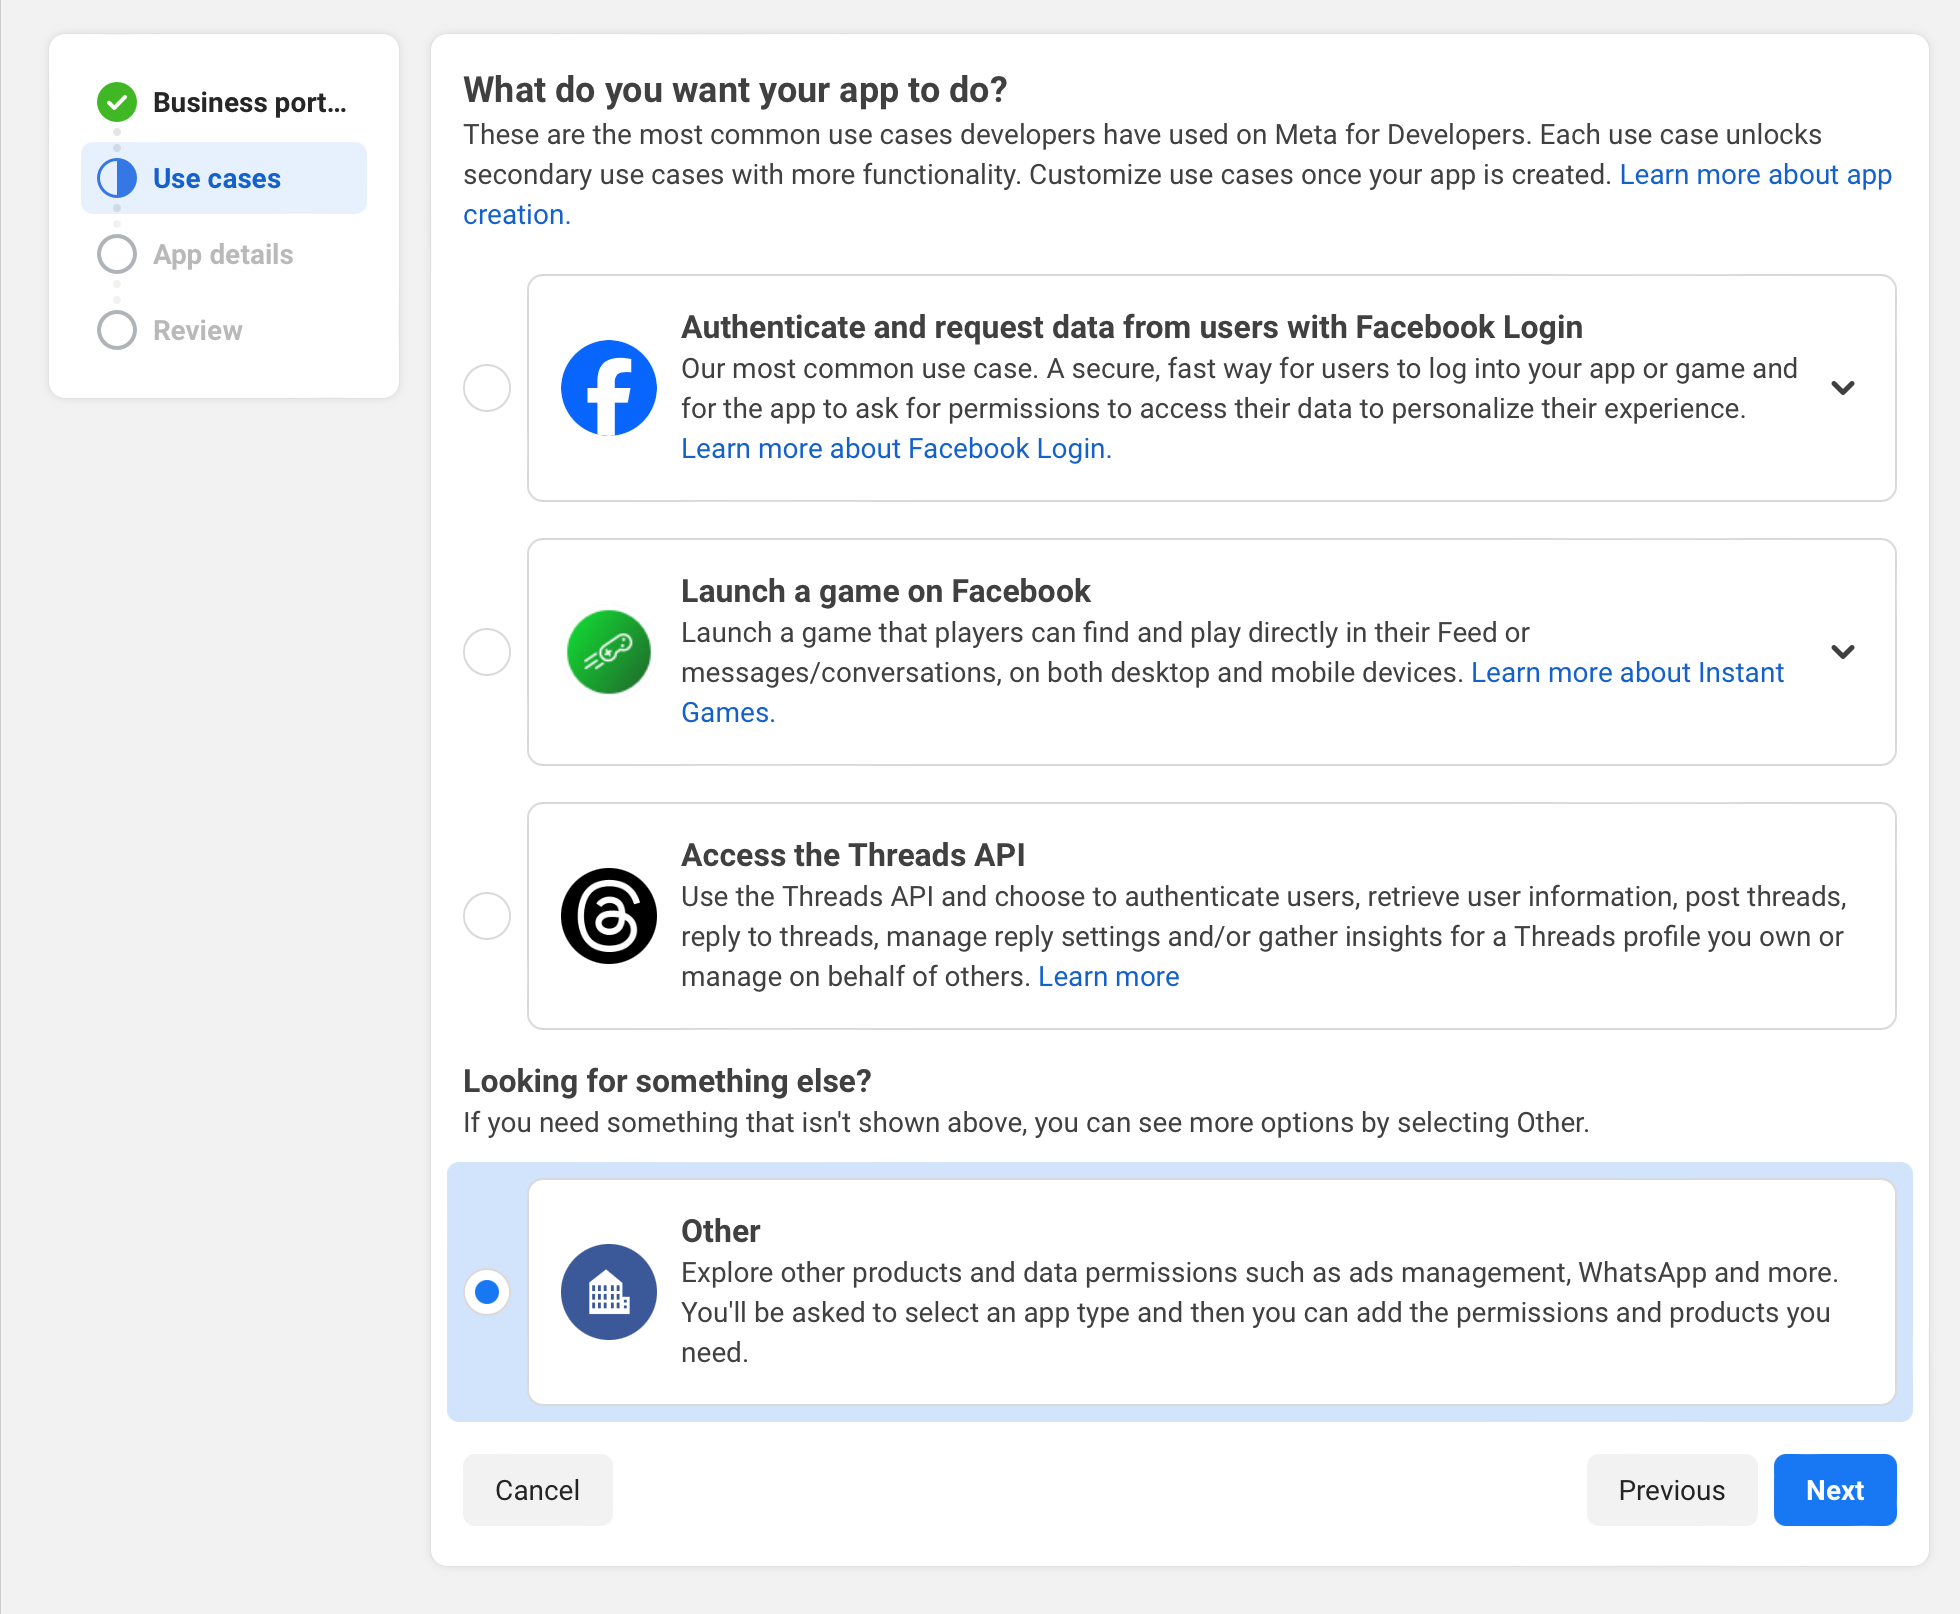This screenshot has width=1960, height=1614.
Task: Click the empty Review step circle
Action: click(x=117, y=330)
